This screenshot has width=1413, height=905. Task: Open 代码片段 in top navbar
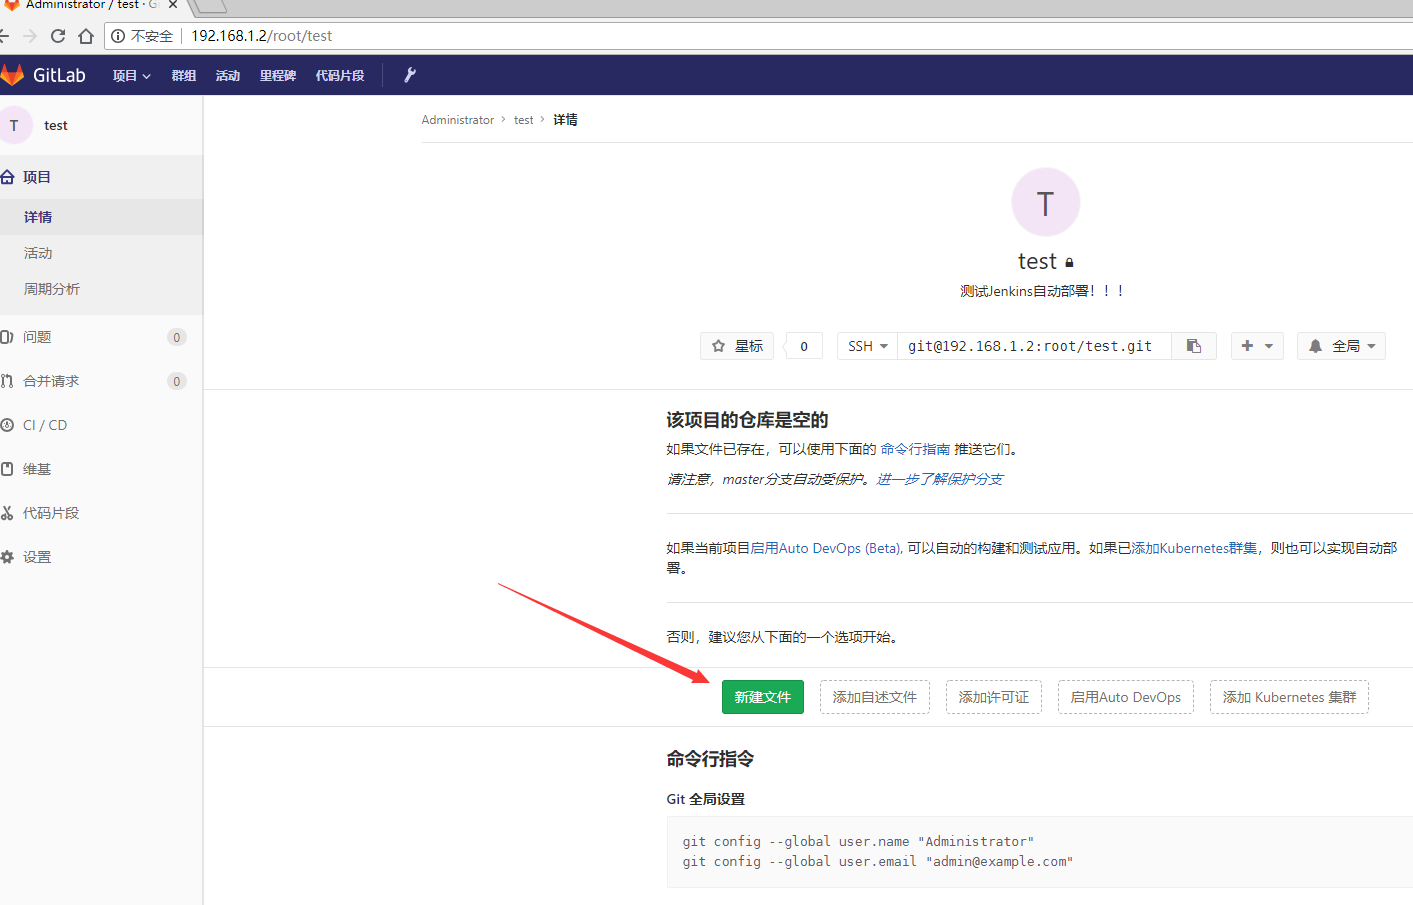tap(340, 75)
